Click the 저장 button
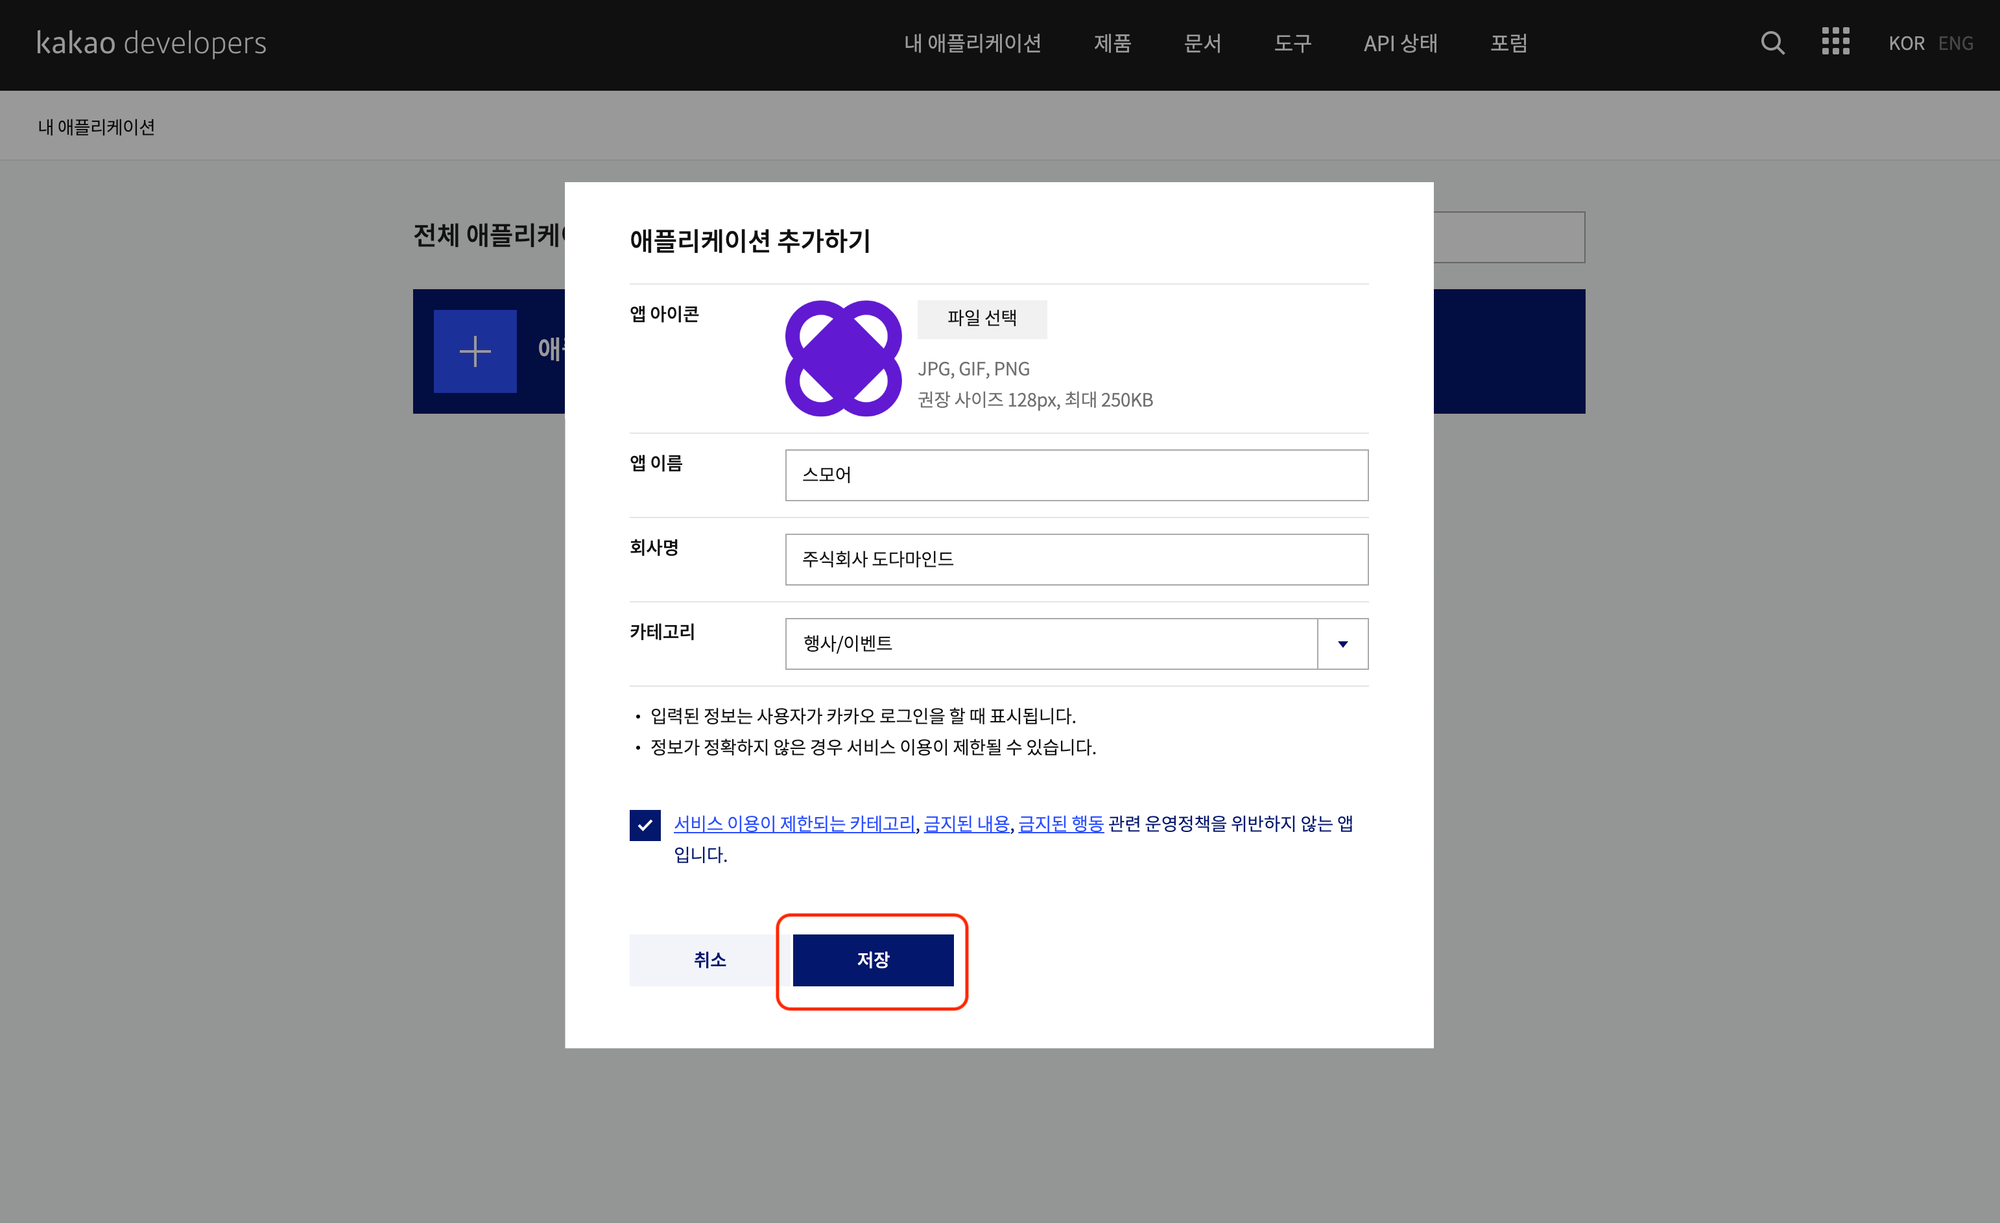 pos(873,960)
